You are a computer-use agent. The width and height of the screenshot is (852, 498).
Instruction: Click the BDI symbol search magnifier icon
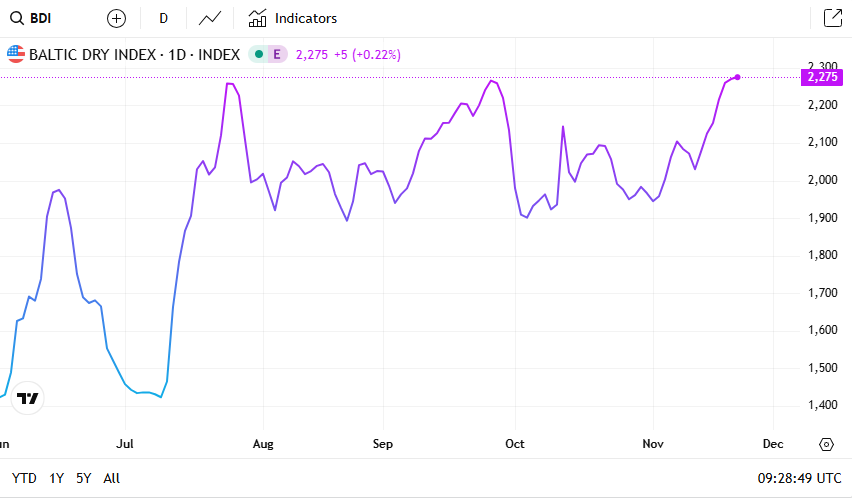pos(17,18)
